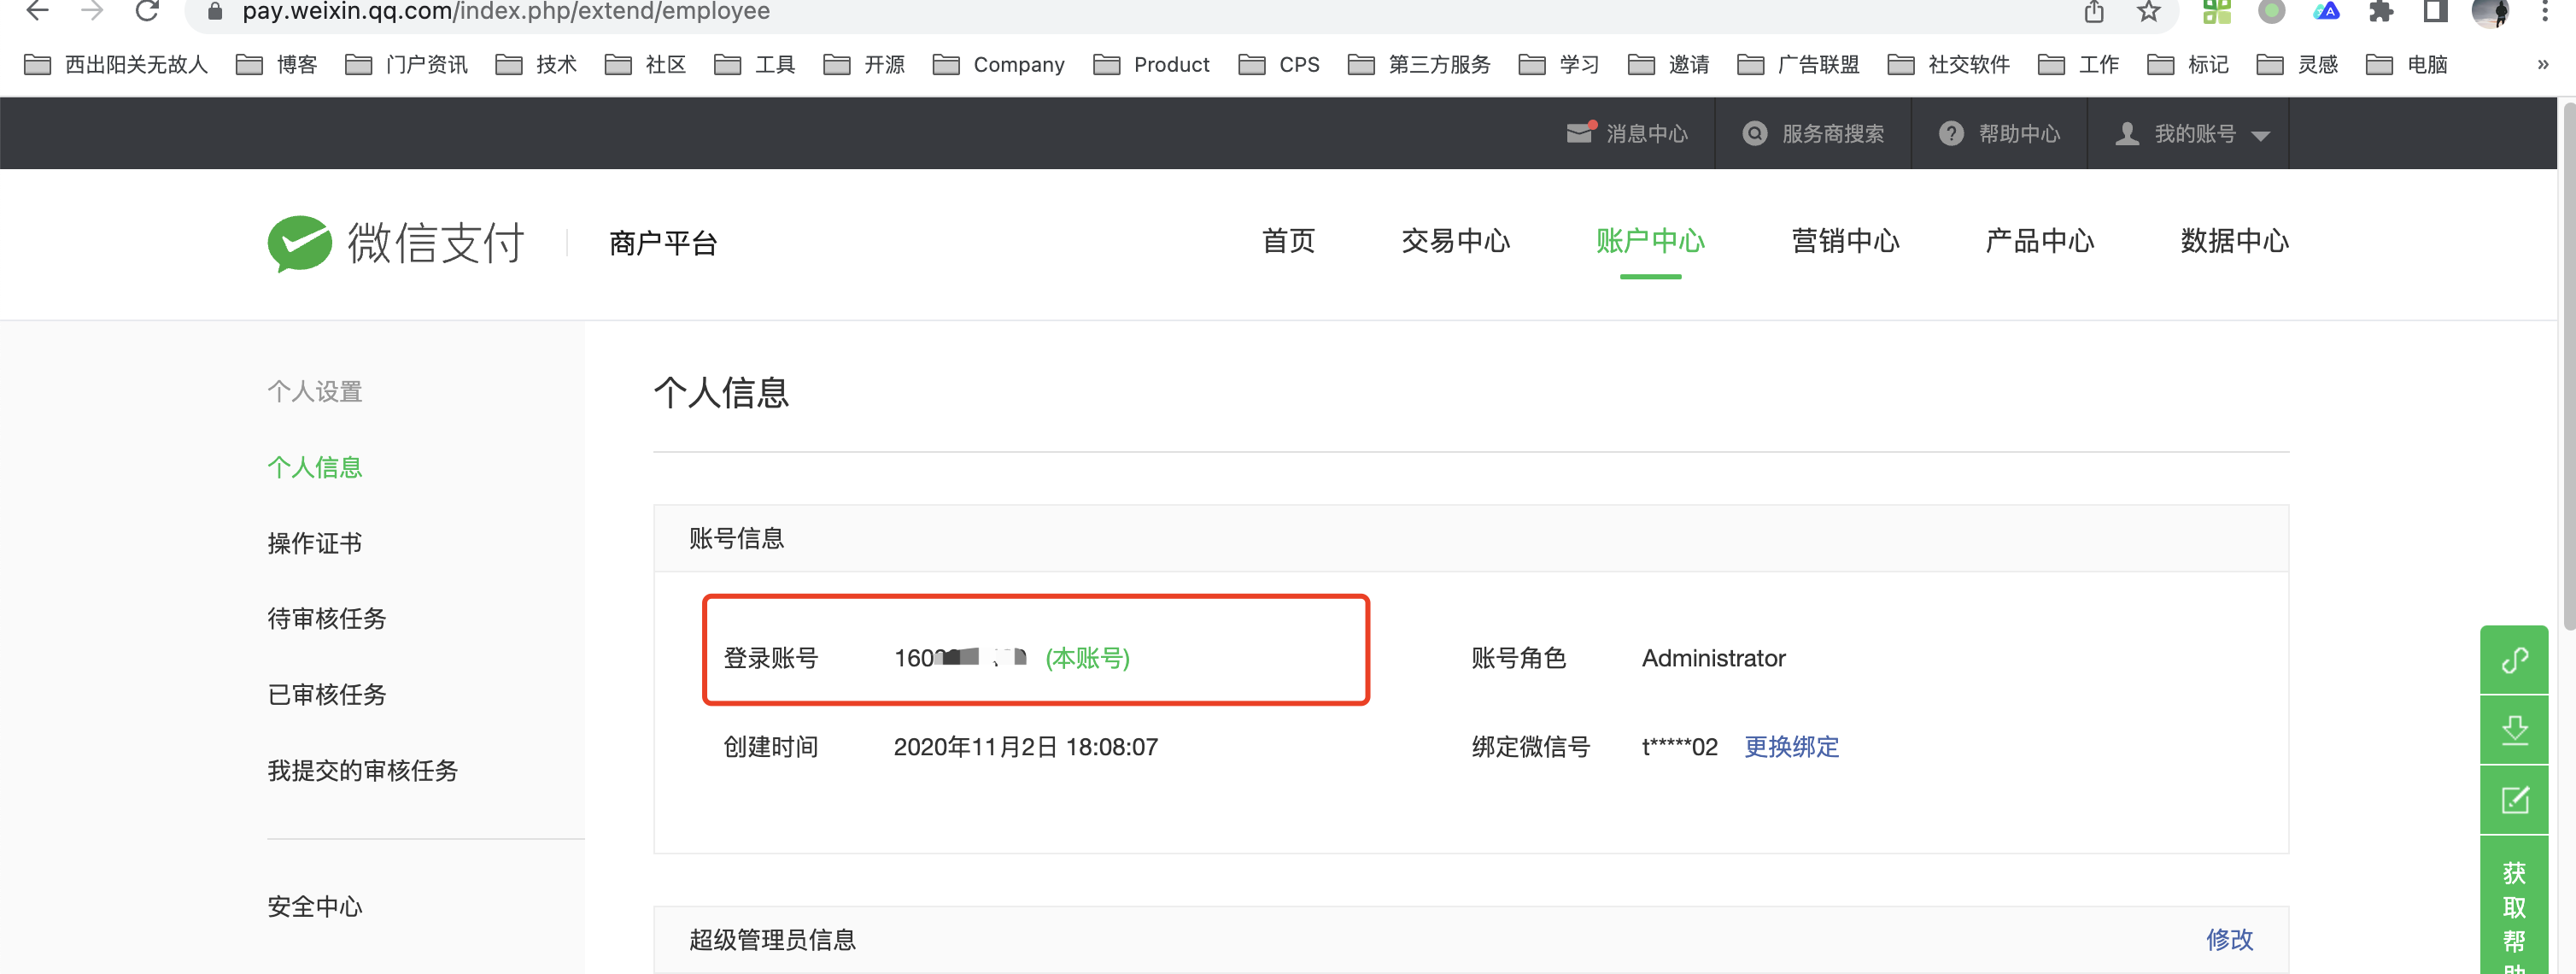Click the share icon in address bar
The height and width of the screenshot is (974, 2576).
point(2094,12)
